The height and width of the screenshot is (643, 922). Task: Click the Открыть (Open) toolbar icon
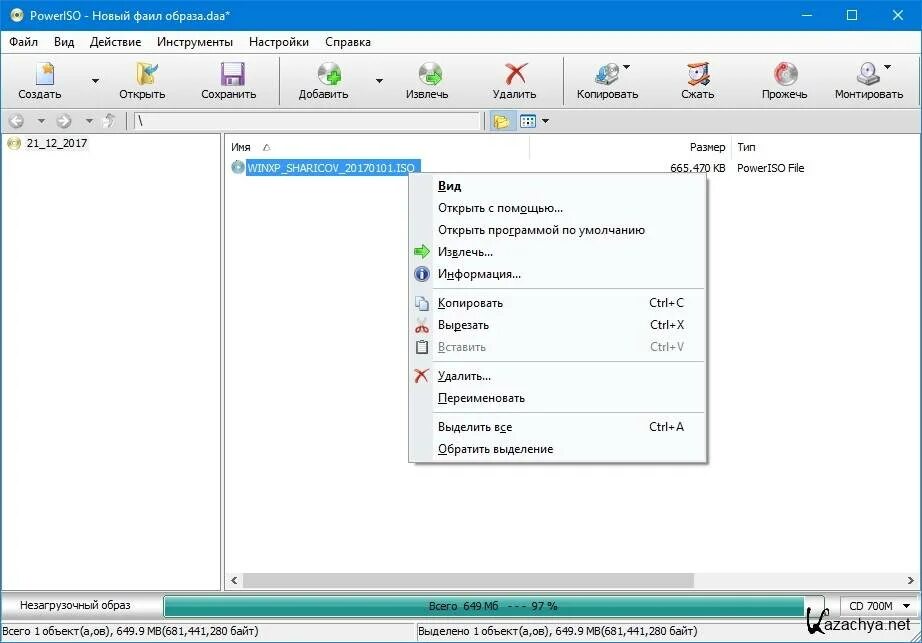coord(146,75)
